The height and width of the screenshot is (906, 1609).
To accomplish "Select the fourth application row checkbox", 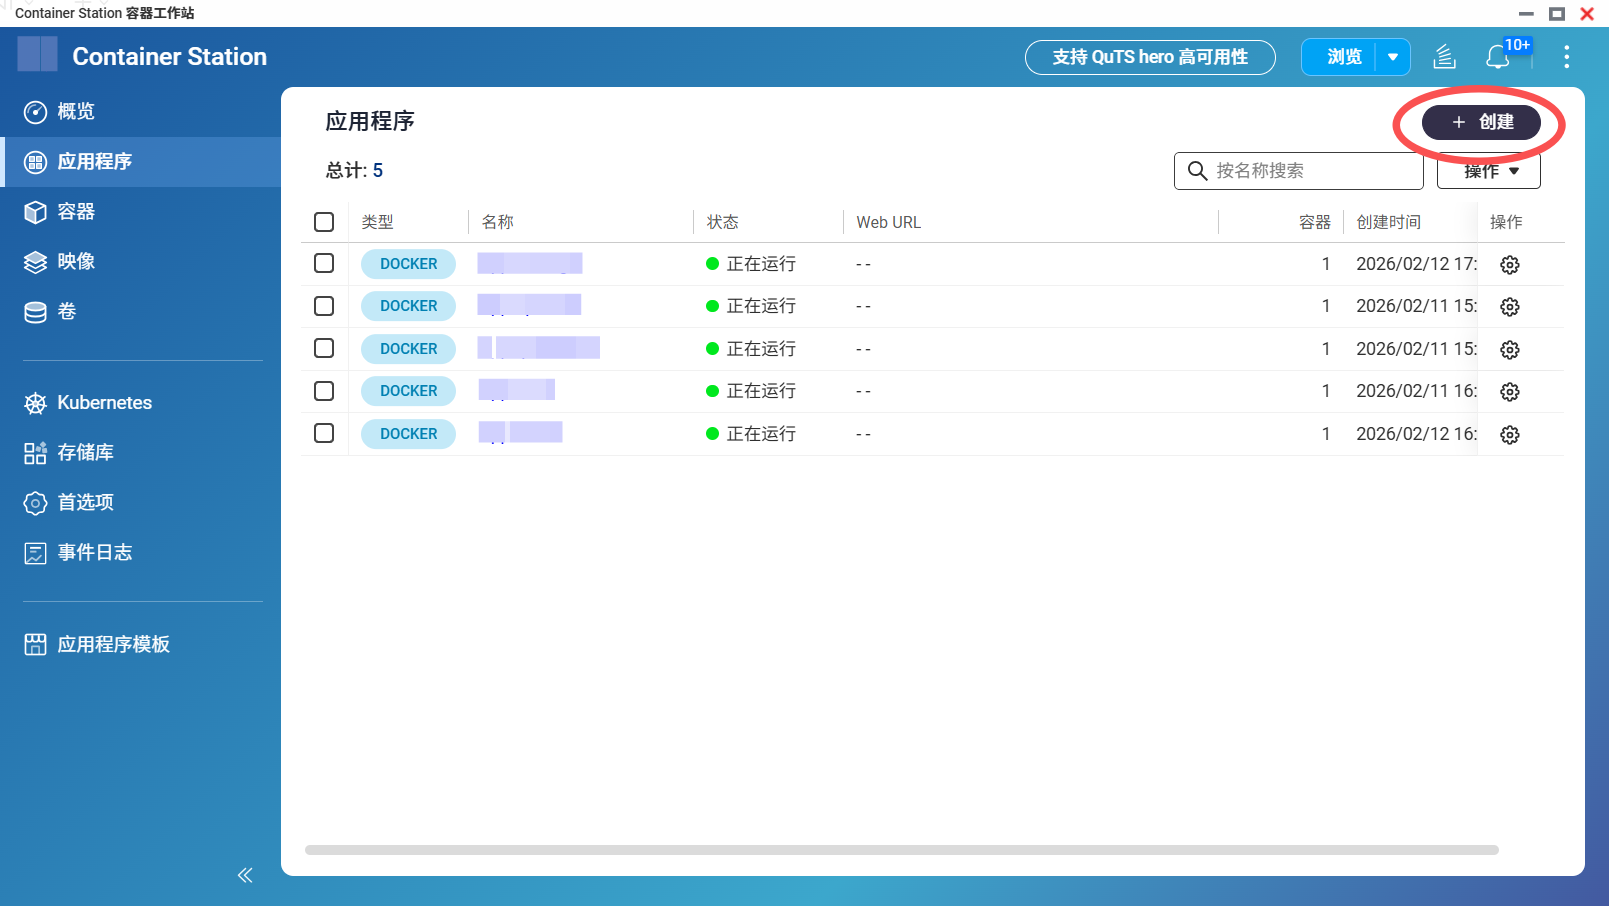I will pos(324,391).
